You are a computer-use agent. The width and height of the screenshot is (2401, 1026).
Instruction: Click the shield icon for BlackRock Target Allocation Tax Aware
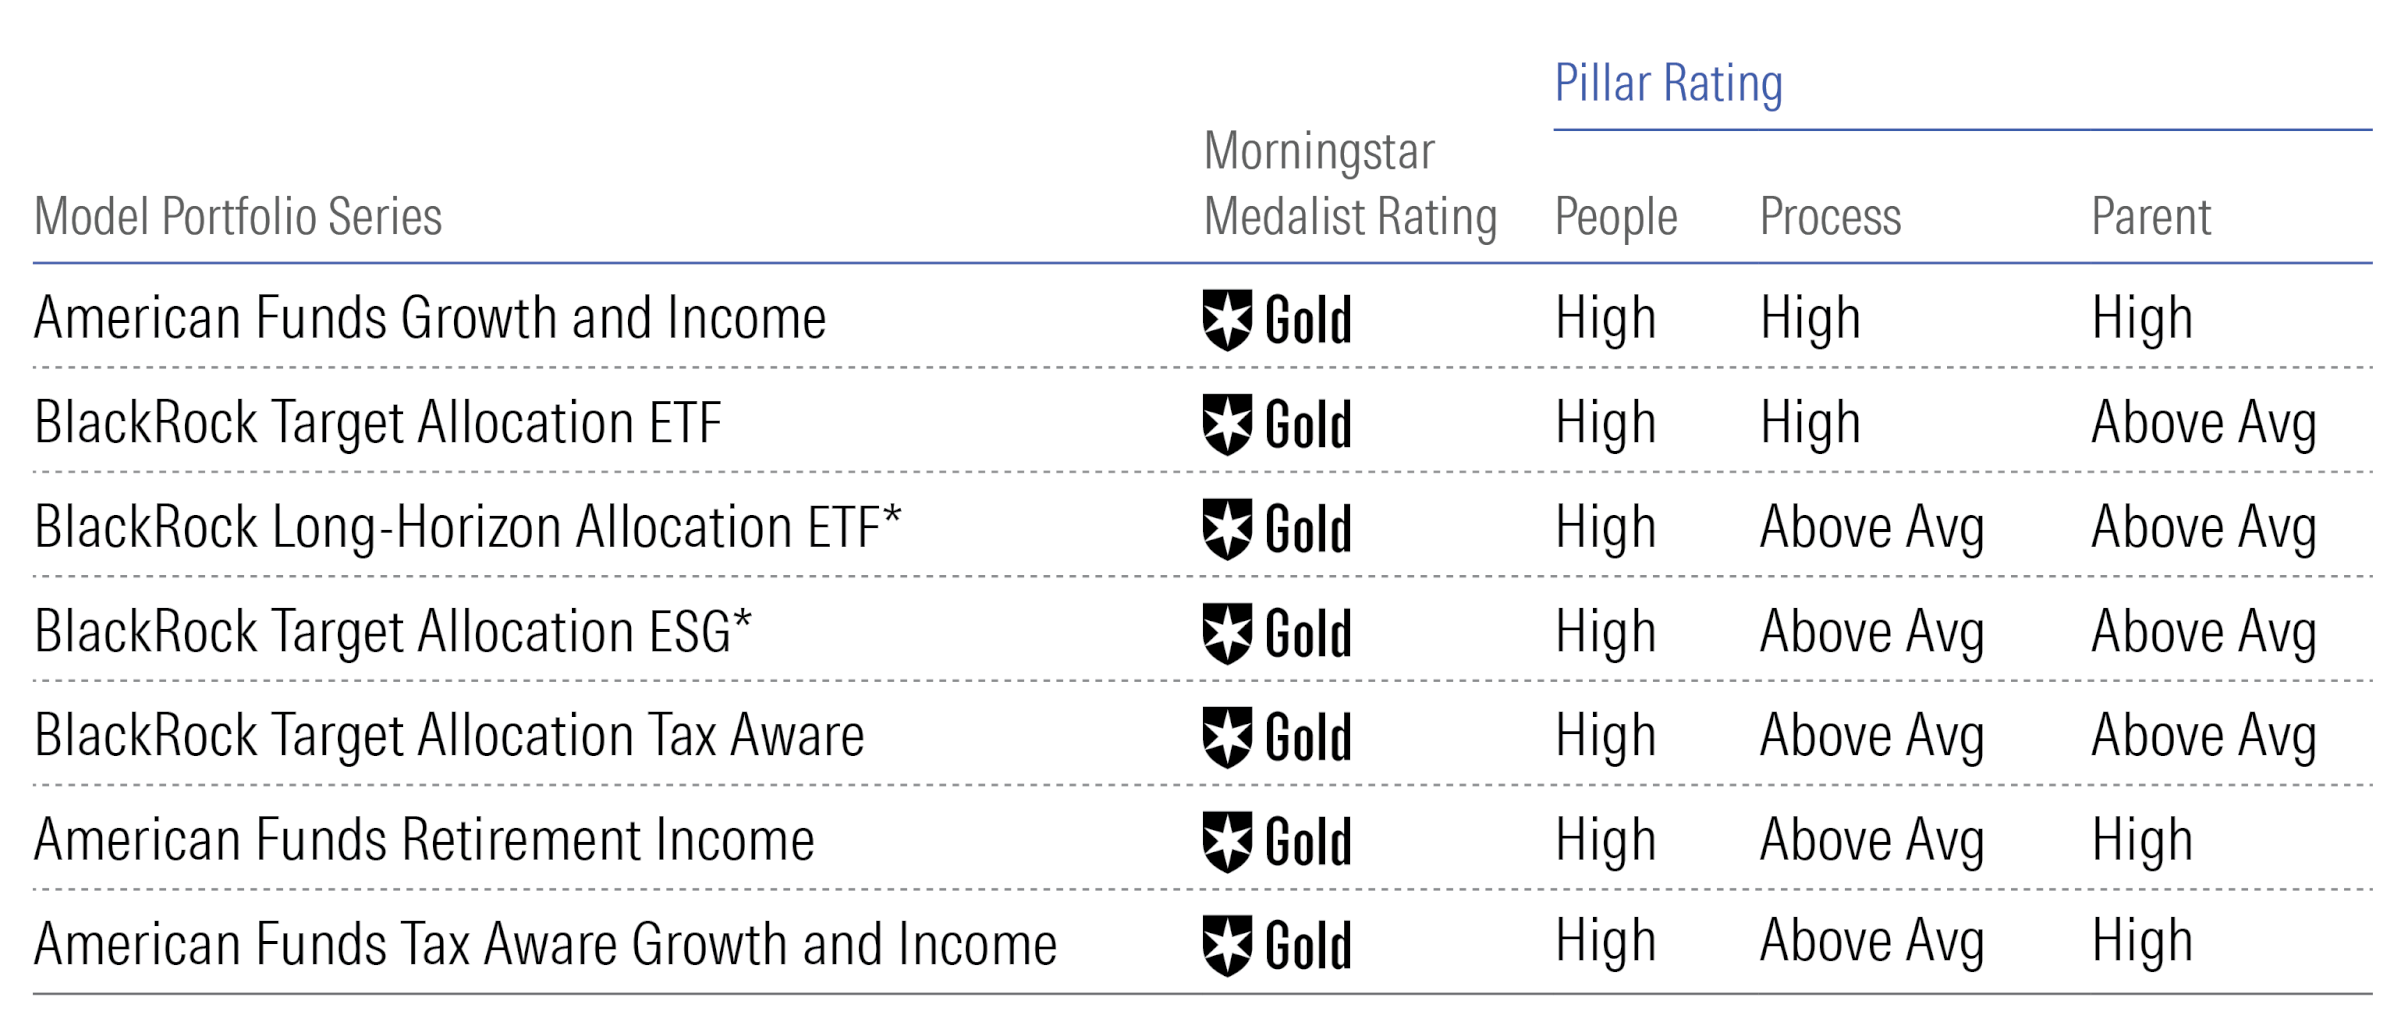click(1226, 737)
